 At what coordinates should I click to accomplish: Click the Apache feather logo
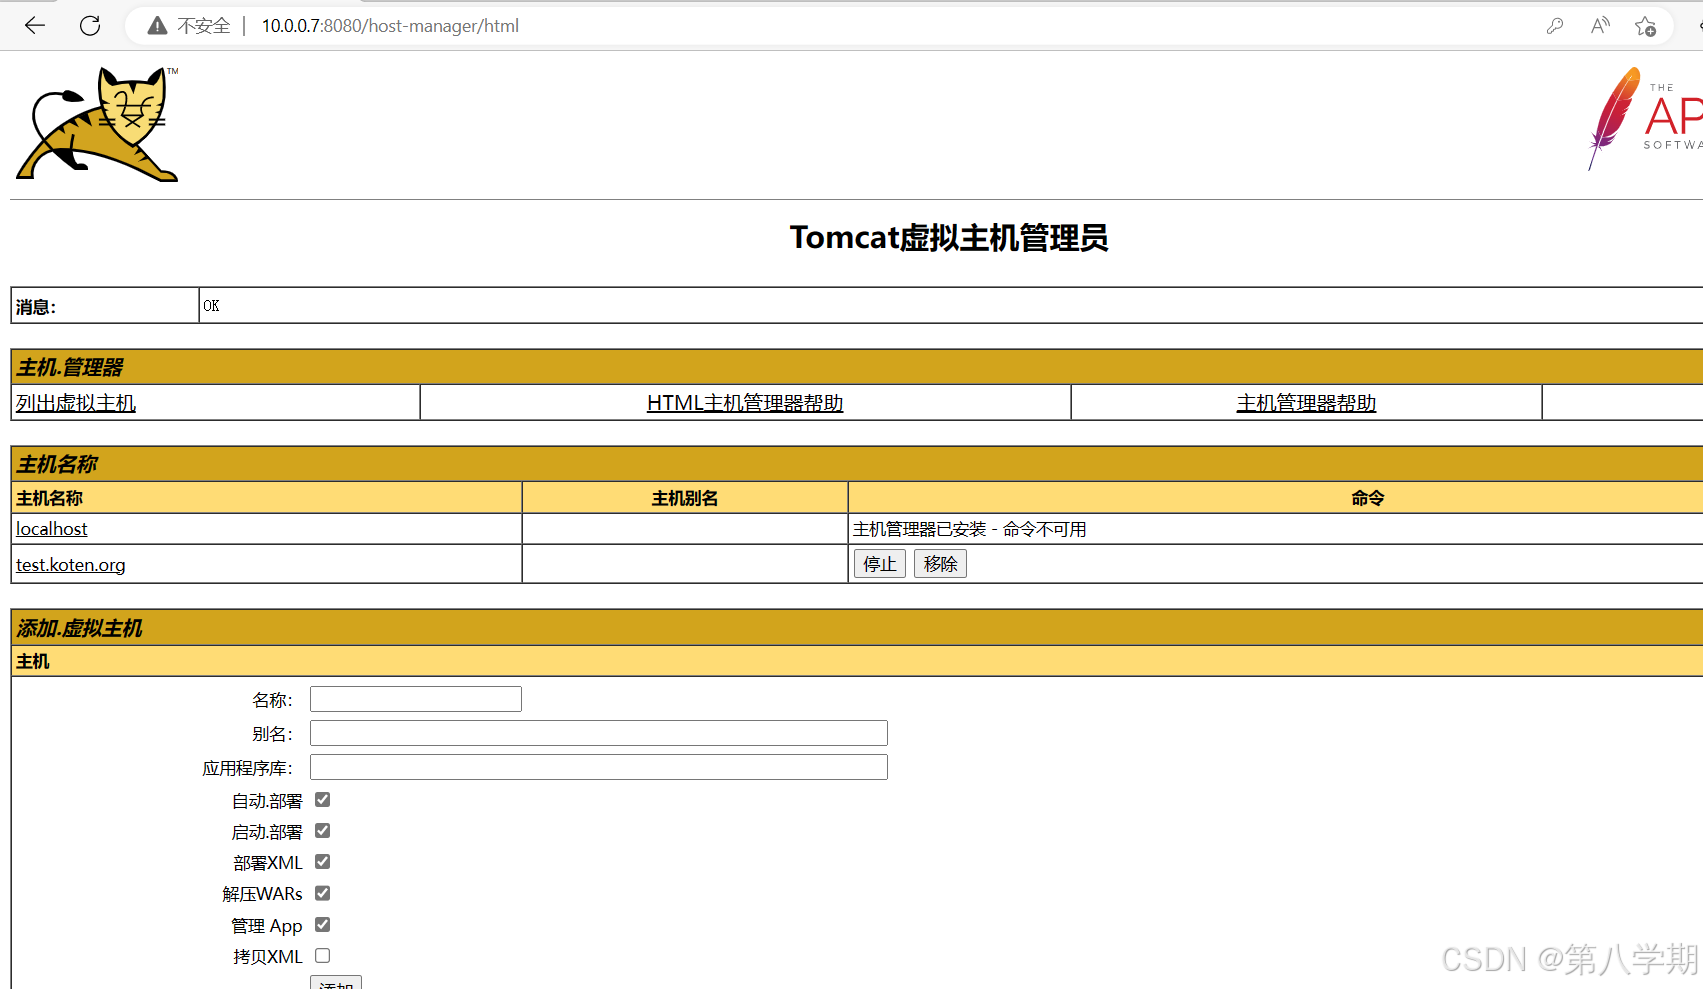point(1645,119)
